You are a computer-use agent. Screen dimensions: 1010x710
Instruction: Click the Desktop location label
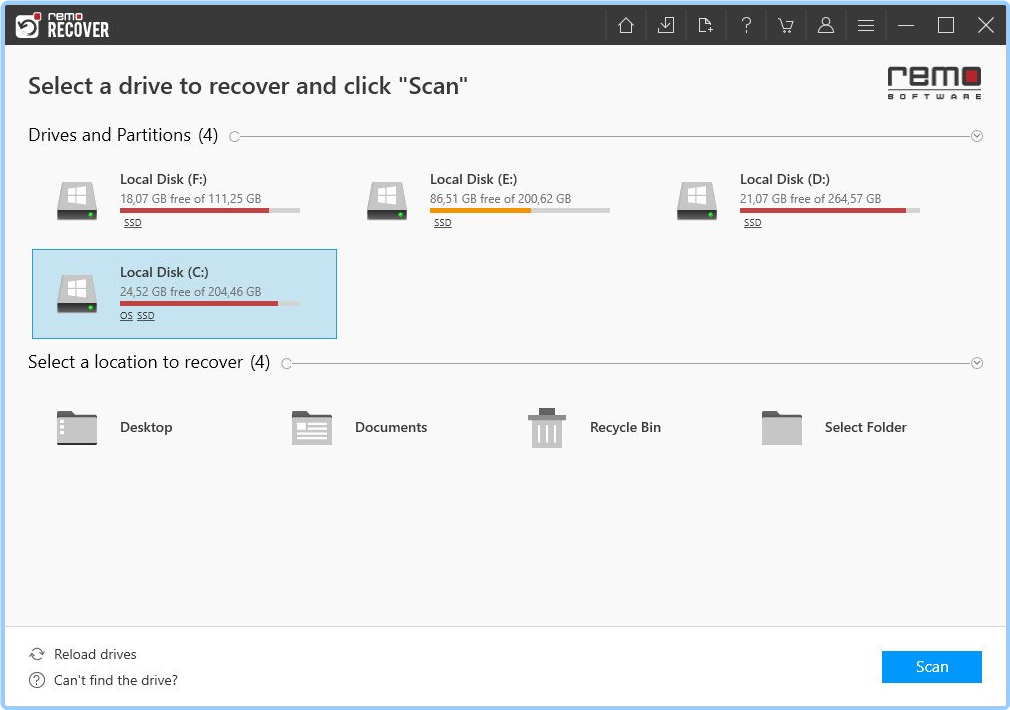coord(146,427)
